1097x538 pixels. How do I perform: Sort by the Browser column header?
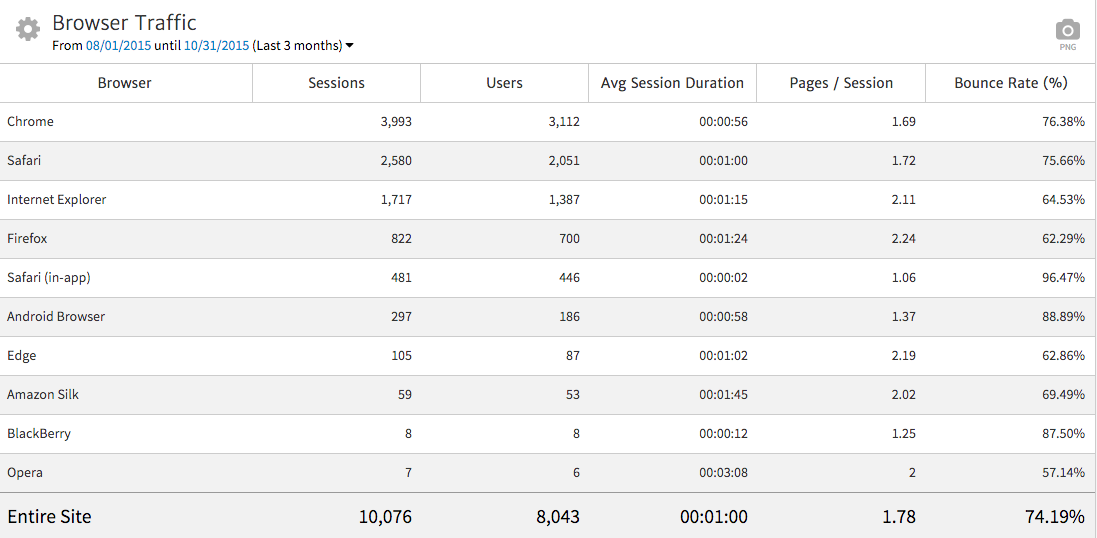point(125,83)
